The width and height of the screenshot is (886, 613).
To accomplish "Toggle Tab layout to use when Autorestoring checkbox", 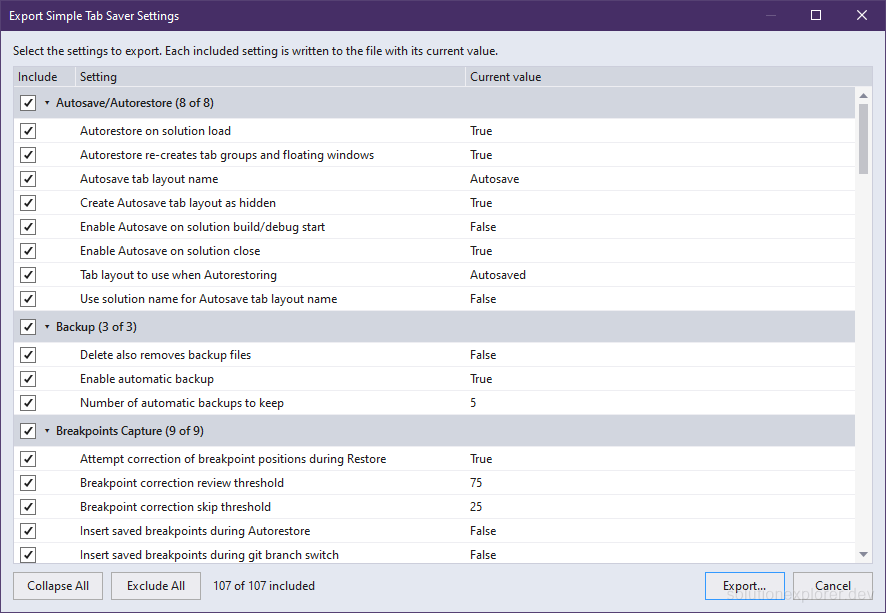I will (x=28, y=275).
